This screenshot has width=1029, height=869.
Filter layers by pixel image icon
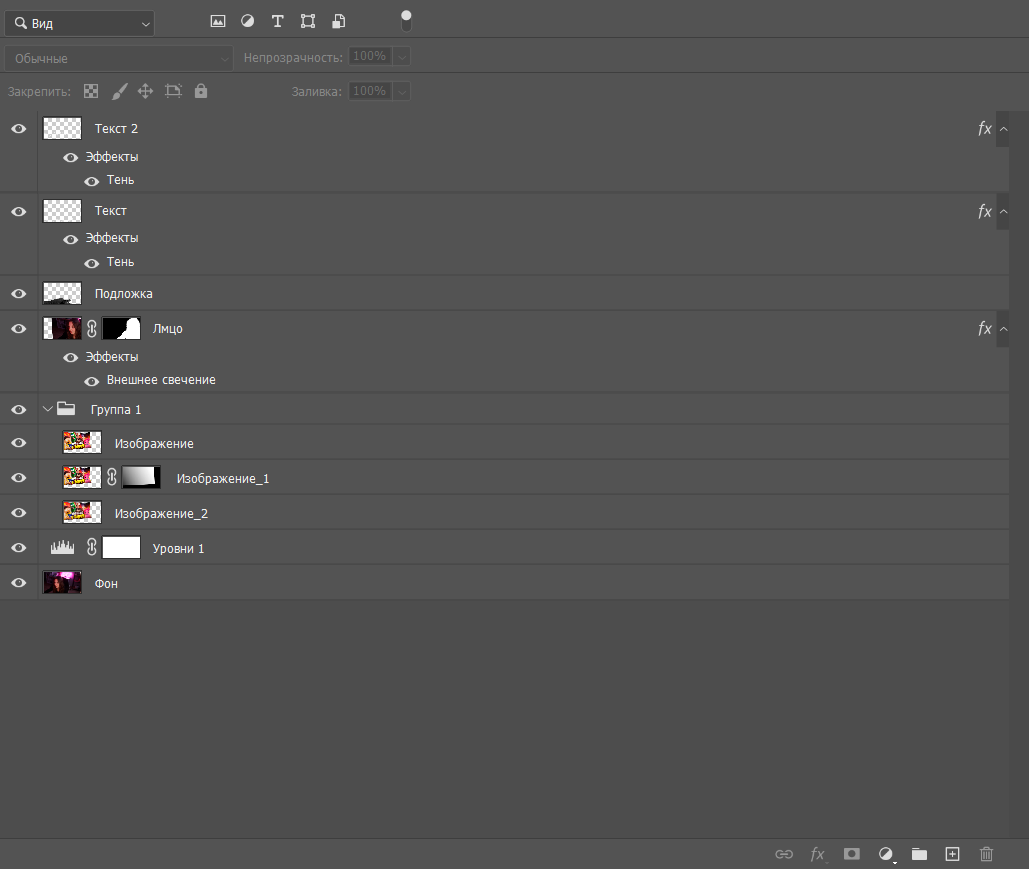(218, 22)
